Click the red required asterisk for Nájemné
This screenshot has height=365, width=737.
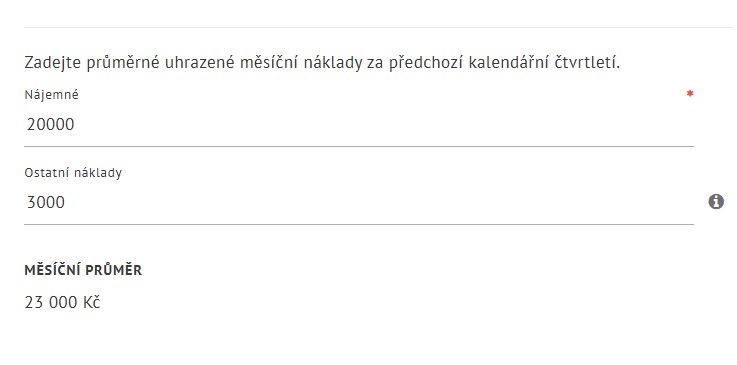[690, 94]
